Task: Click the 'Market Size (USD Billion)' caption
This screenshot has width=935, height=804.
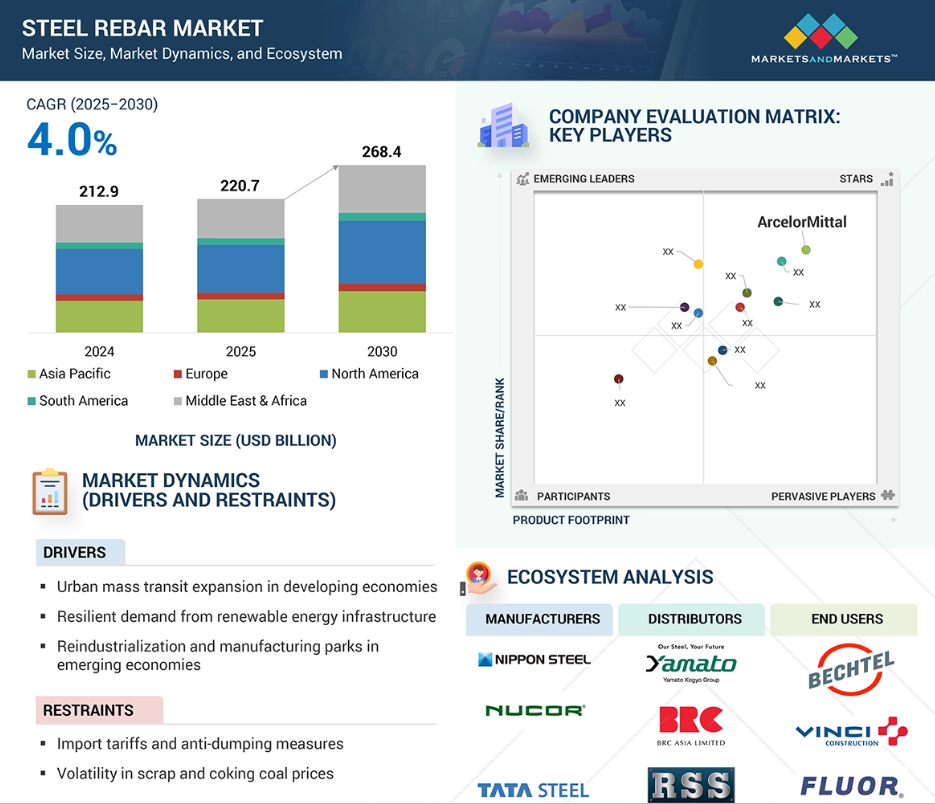Action: [x=236, y=441]
